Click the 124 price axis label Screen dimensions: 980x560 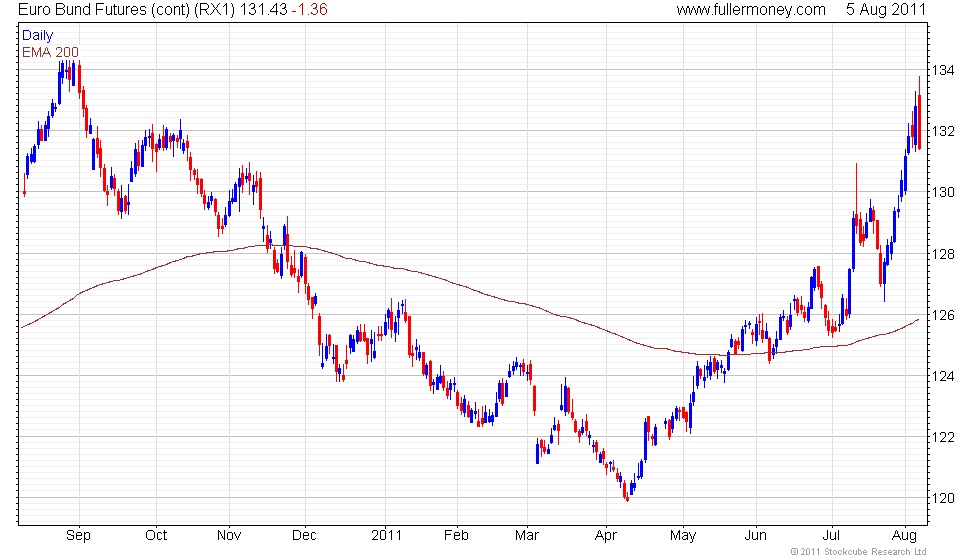pyautogui.click(x=943, y=376)
